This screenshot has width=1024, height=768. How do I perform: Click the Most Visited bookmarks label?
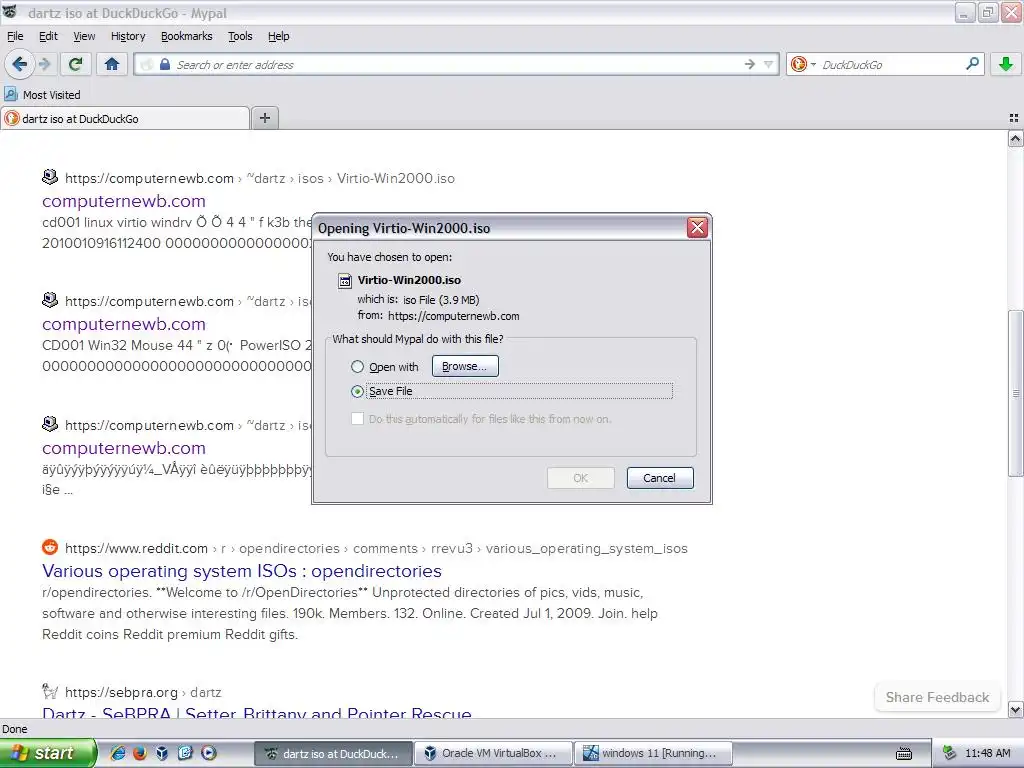click(x=52, y=95)
